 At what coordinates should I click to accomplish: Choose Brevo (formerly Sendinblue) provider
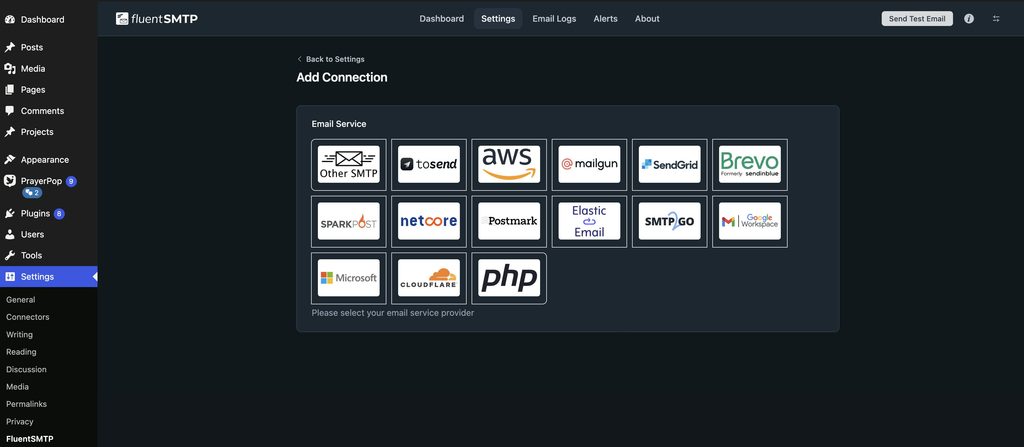click(x=750, y=165)
